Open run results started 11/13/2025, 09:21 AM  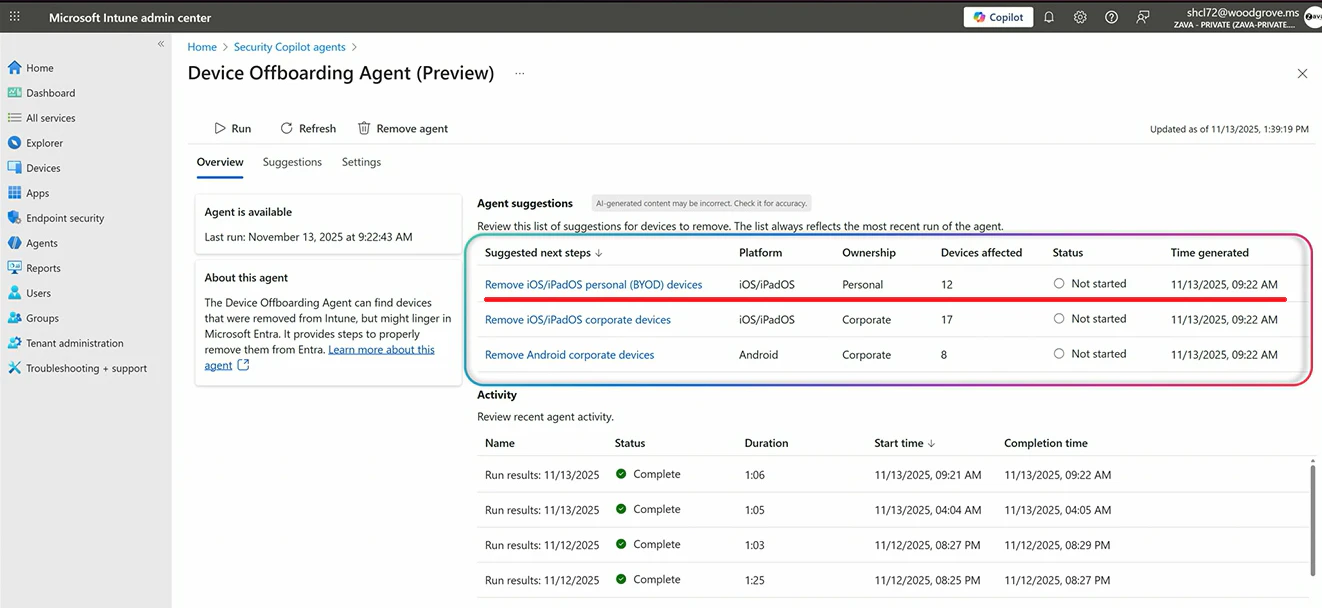point(542,475)
